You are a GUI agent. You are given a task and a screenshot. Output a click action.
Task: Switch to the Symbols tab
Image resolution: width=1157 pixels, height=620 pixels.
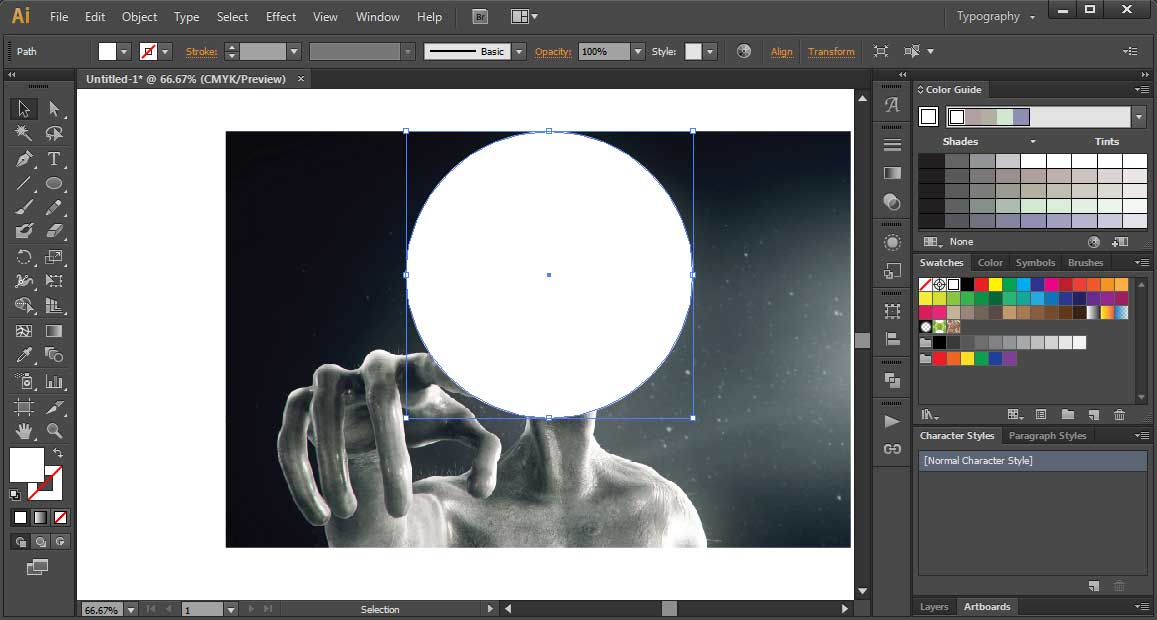tap(1035, 262)
